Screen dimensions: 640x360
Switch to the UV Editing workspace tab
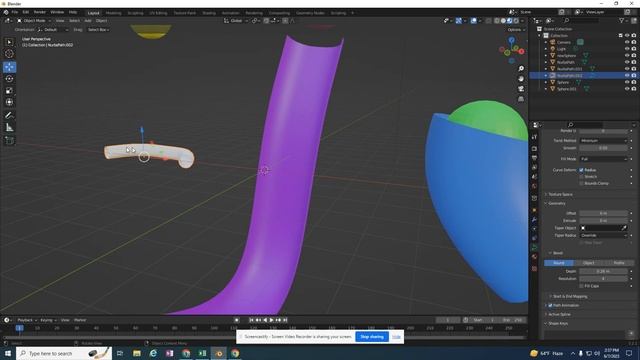(158, 13)
